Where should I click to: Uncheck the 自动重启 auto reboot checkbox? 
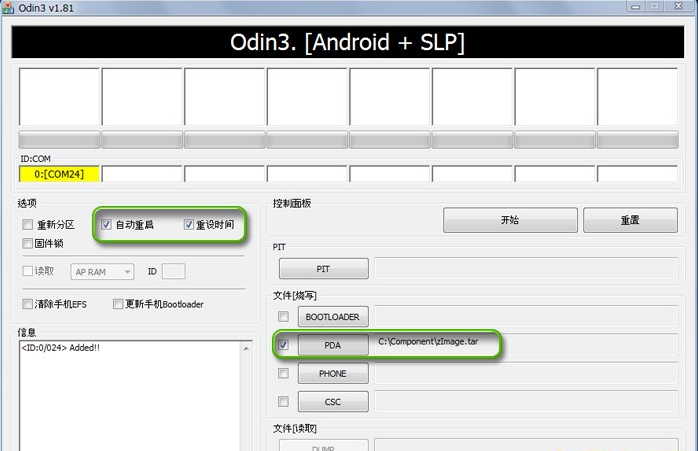tap(106, 224)
